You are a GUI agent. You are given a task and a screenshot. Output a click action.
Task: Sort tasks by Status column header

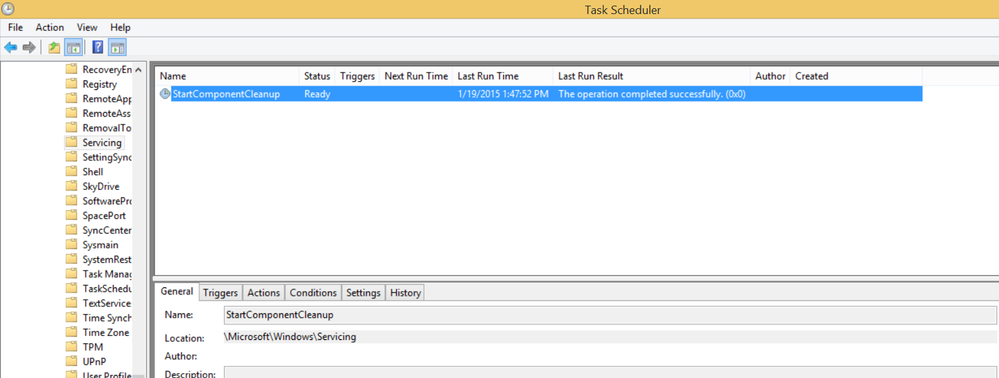coord(317,76)
